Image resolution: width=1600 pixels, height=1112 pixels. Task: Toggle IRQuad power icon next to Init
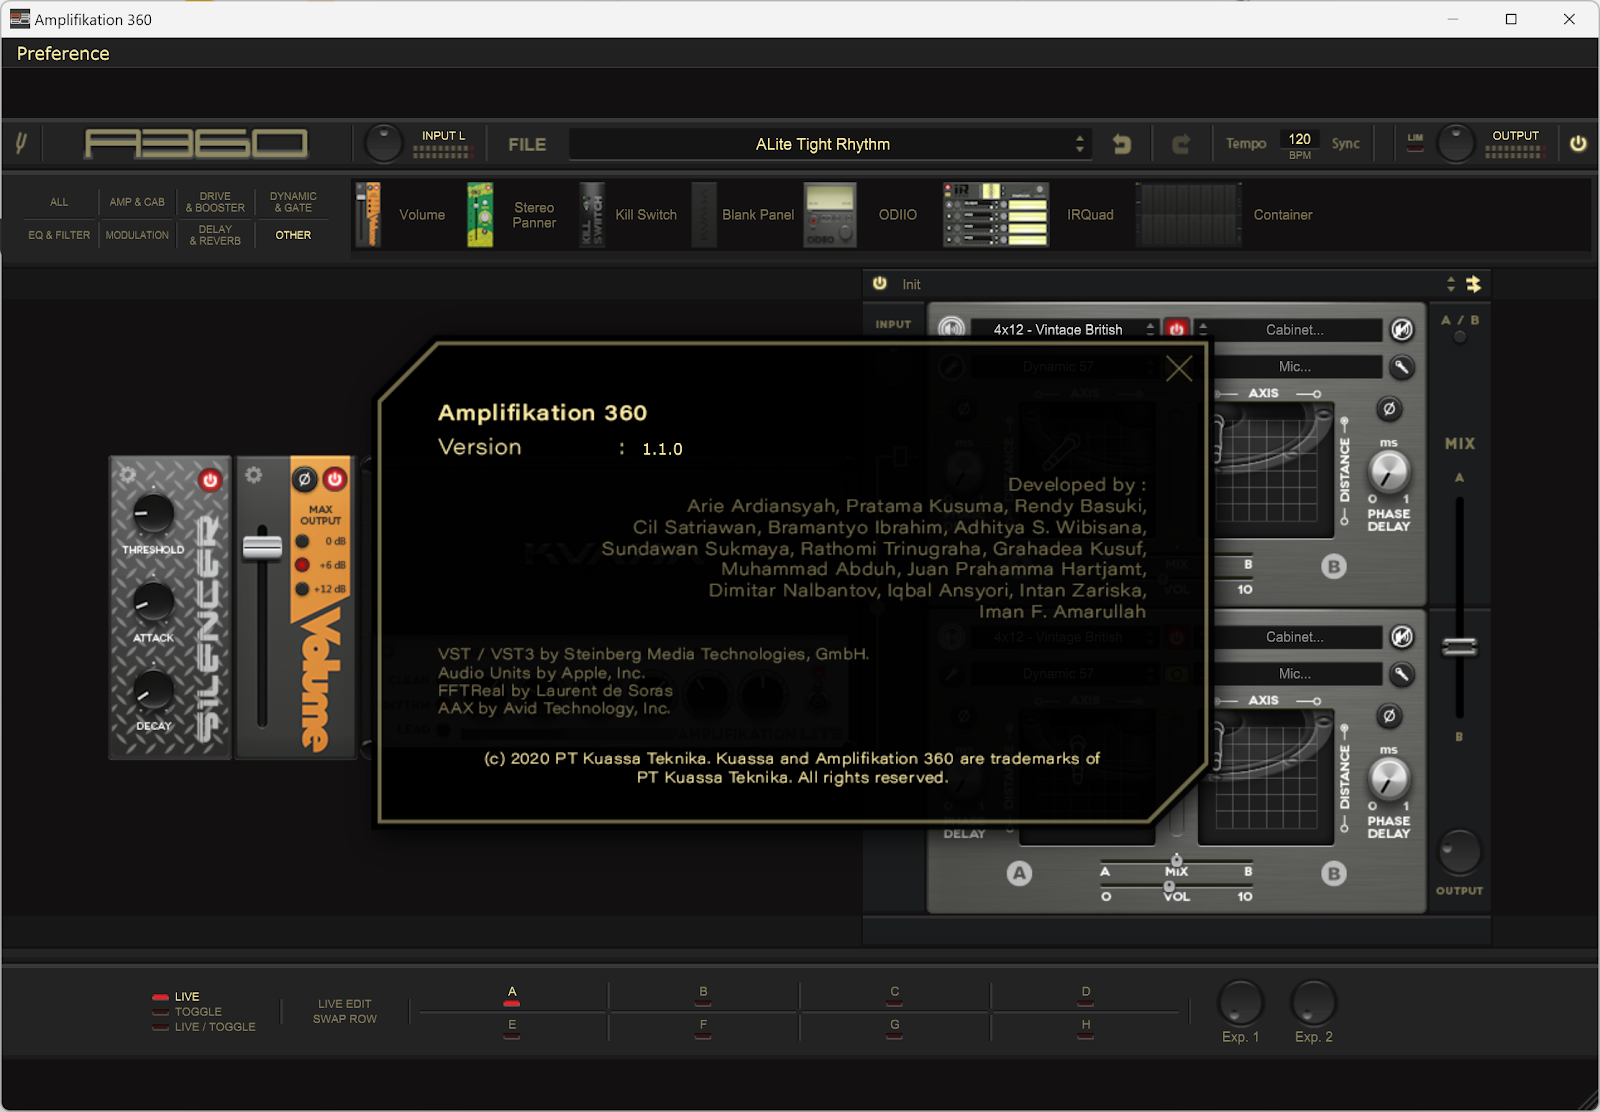coord(880,284)
